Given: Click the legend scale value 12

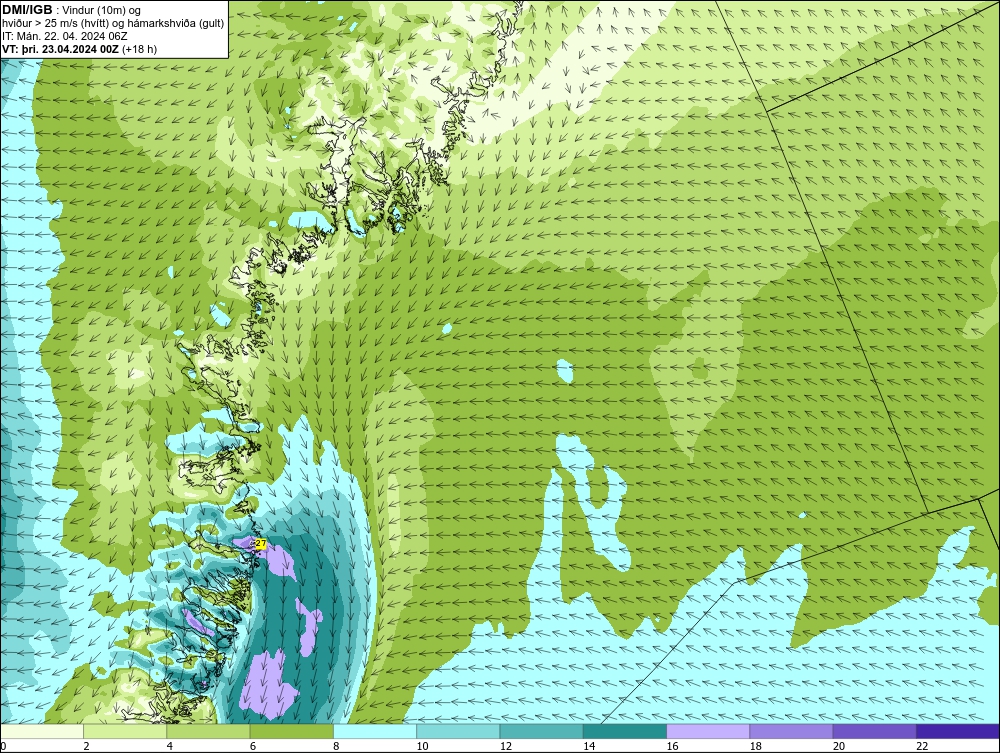Looking at the screenshot, I should 506,746.
